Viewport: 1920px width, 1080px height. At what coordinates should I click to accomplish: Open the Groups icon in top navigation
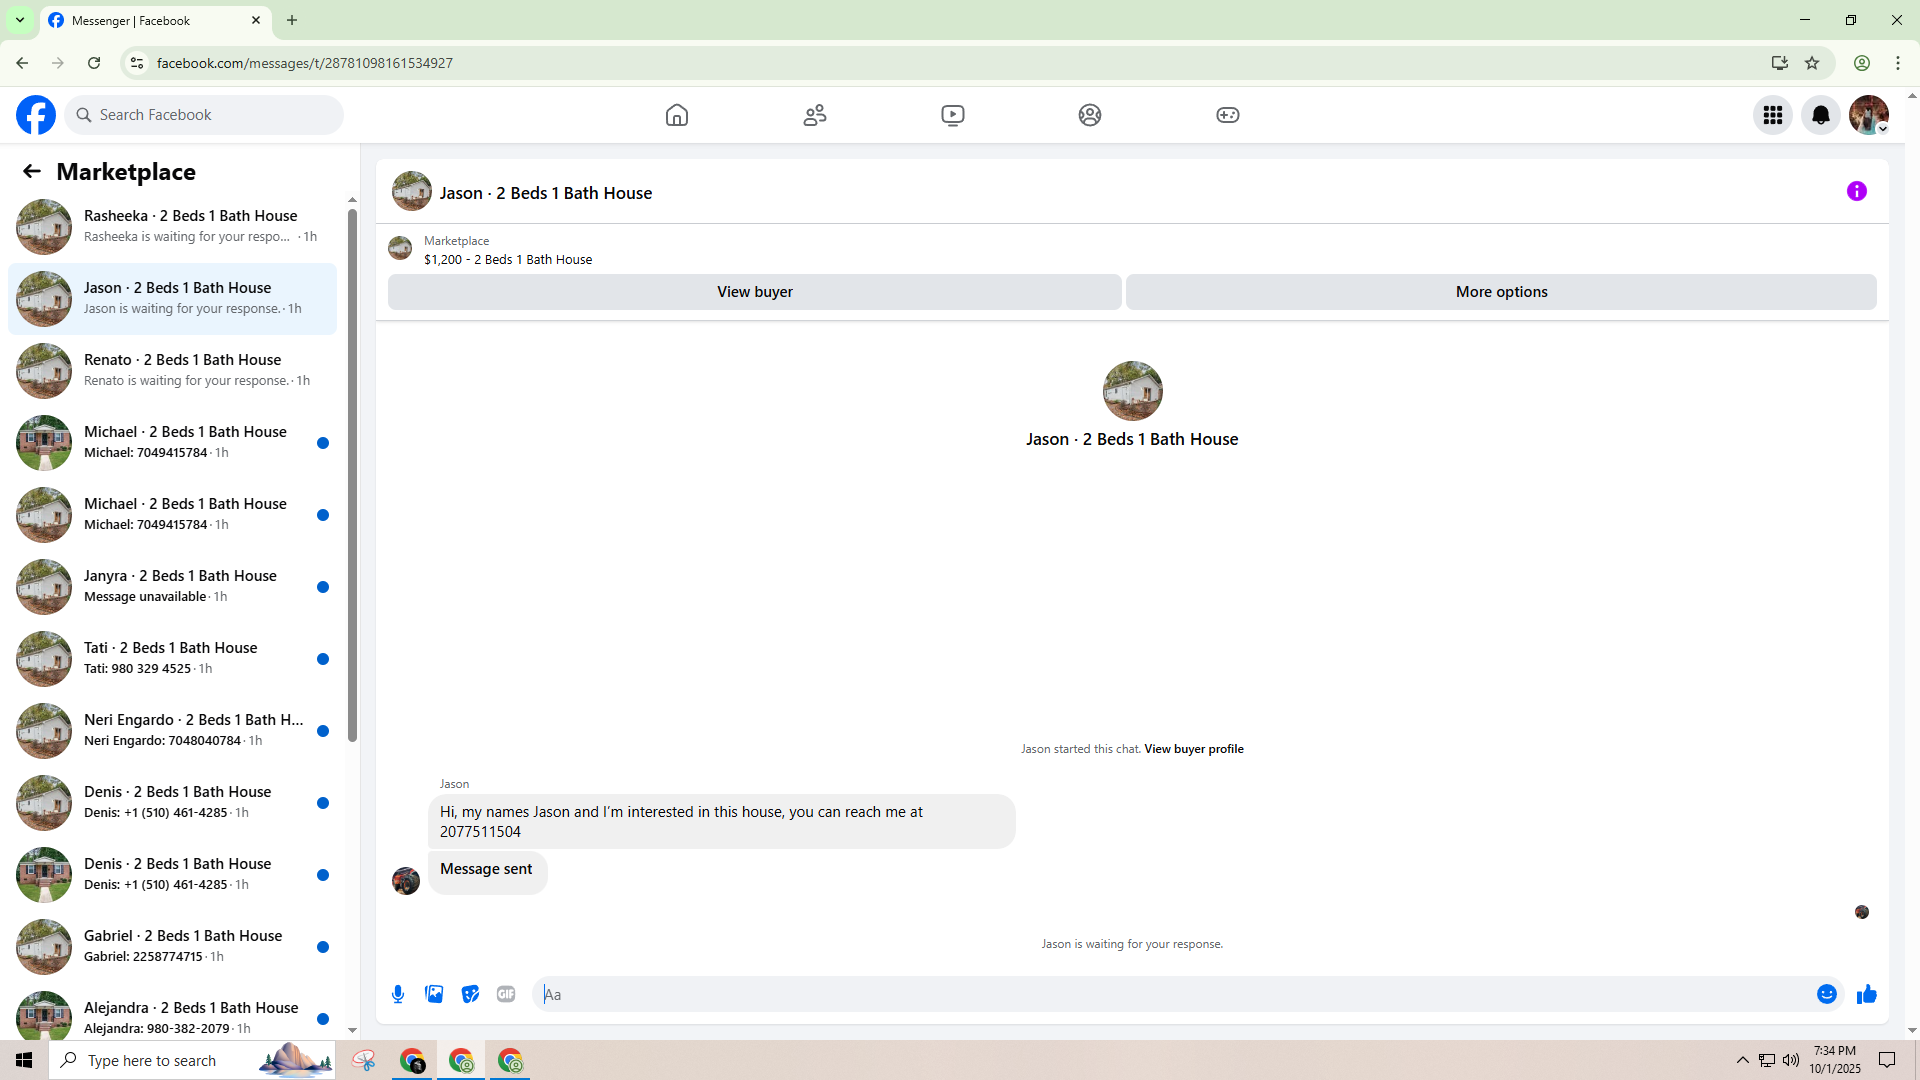pos(1090,115)
